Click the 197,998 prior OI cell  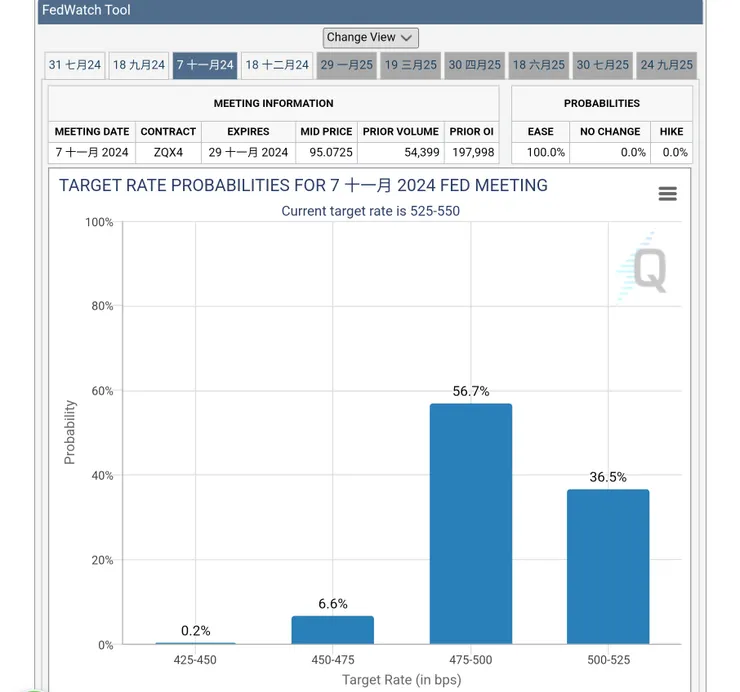click(471, 152)
